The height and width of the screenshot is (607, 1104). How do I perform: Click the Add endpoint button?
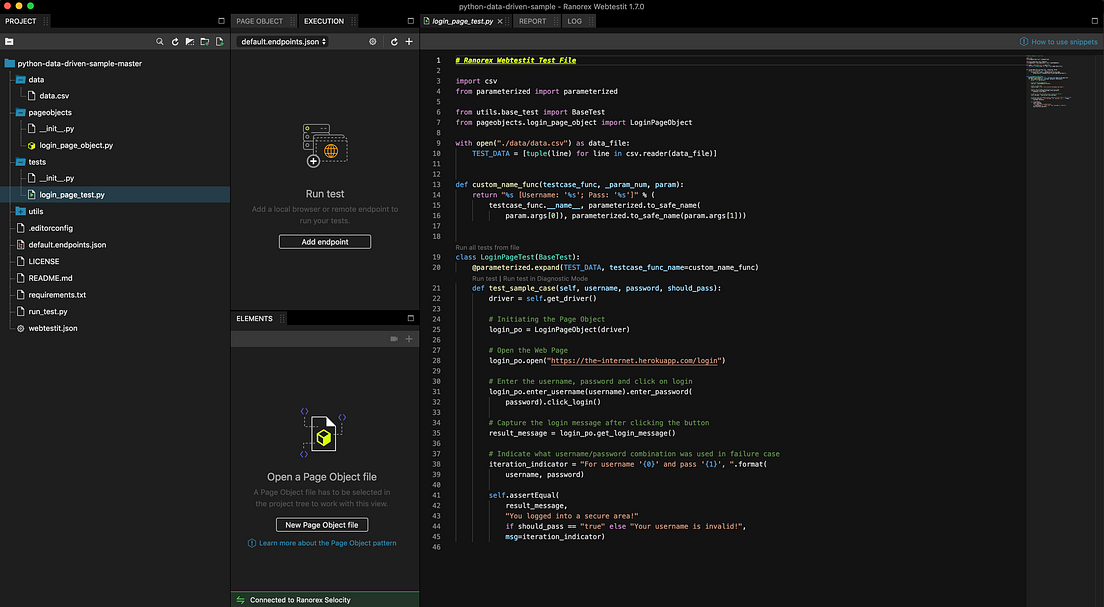pos(324,241)
